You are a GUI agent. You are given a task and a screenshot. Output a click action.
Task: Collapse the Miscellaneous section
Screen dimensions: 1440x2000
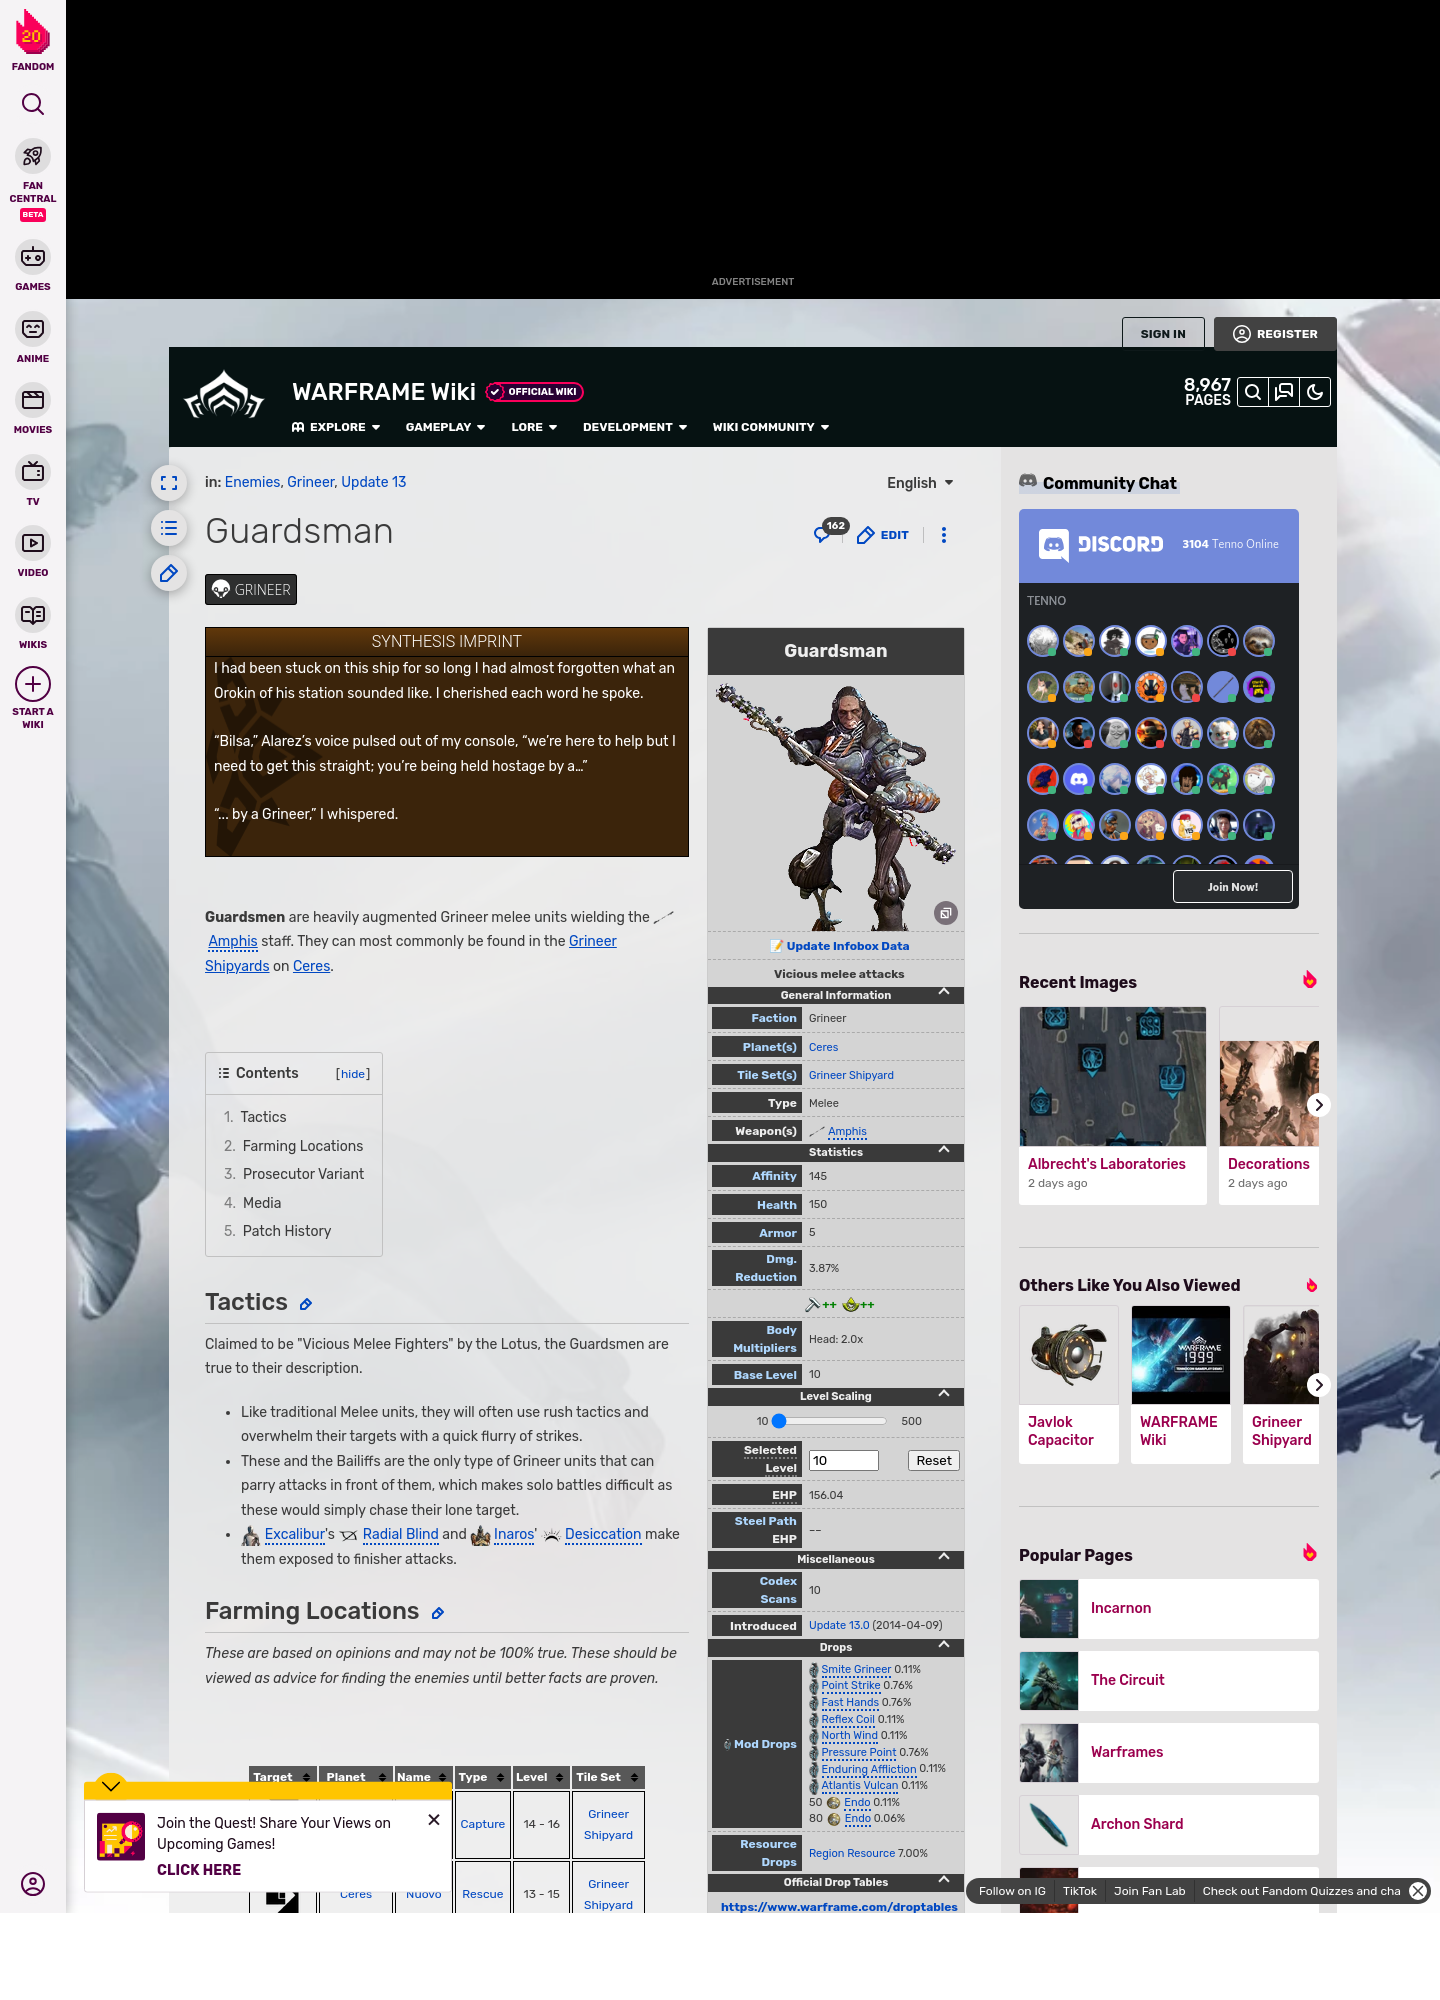tap(943, 1557)
